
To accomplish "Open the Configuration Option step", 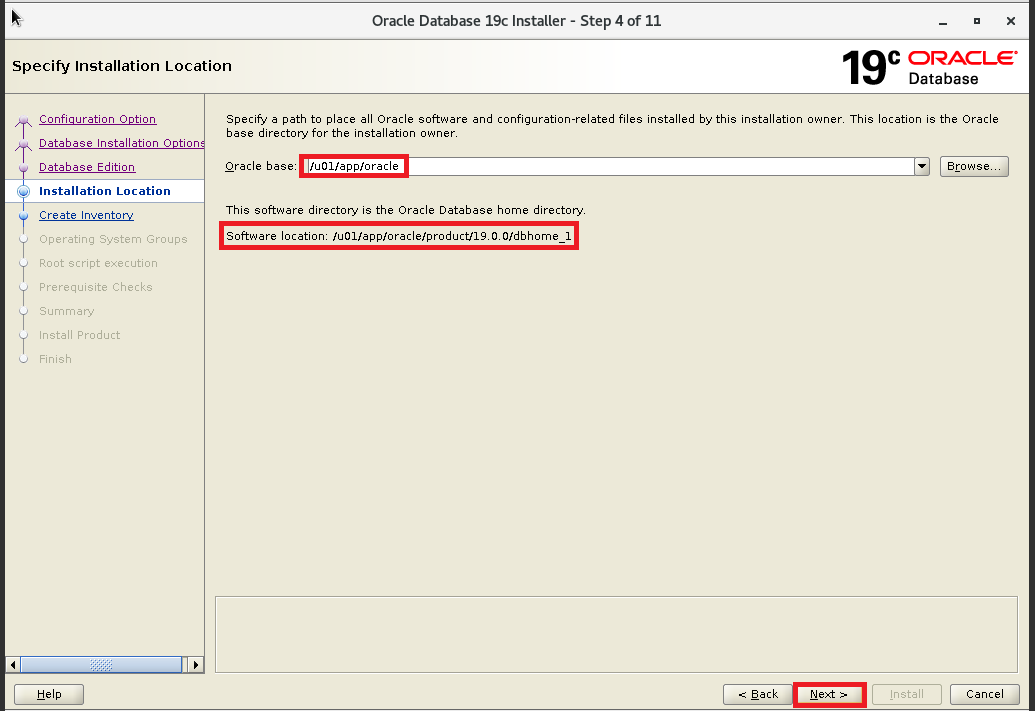I will [97, 119].
